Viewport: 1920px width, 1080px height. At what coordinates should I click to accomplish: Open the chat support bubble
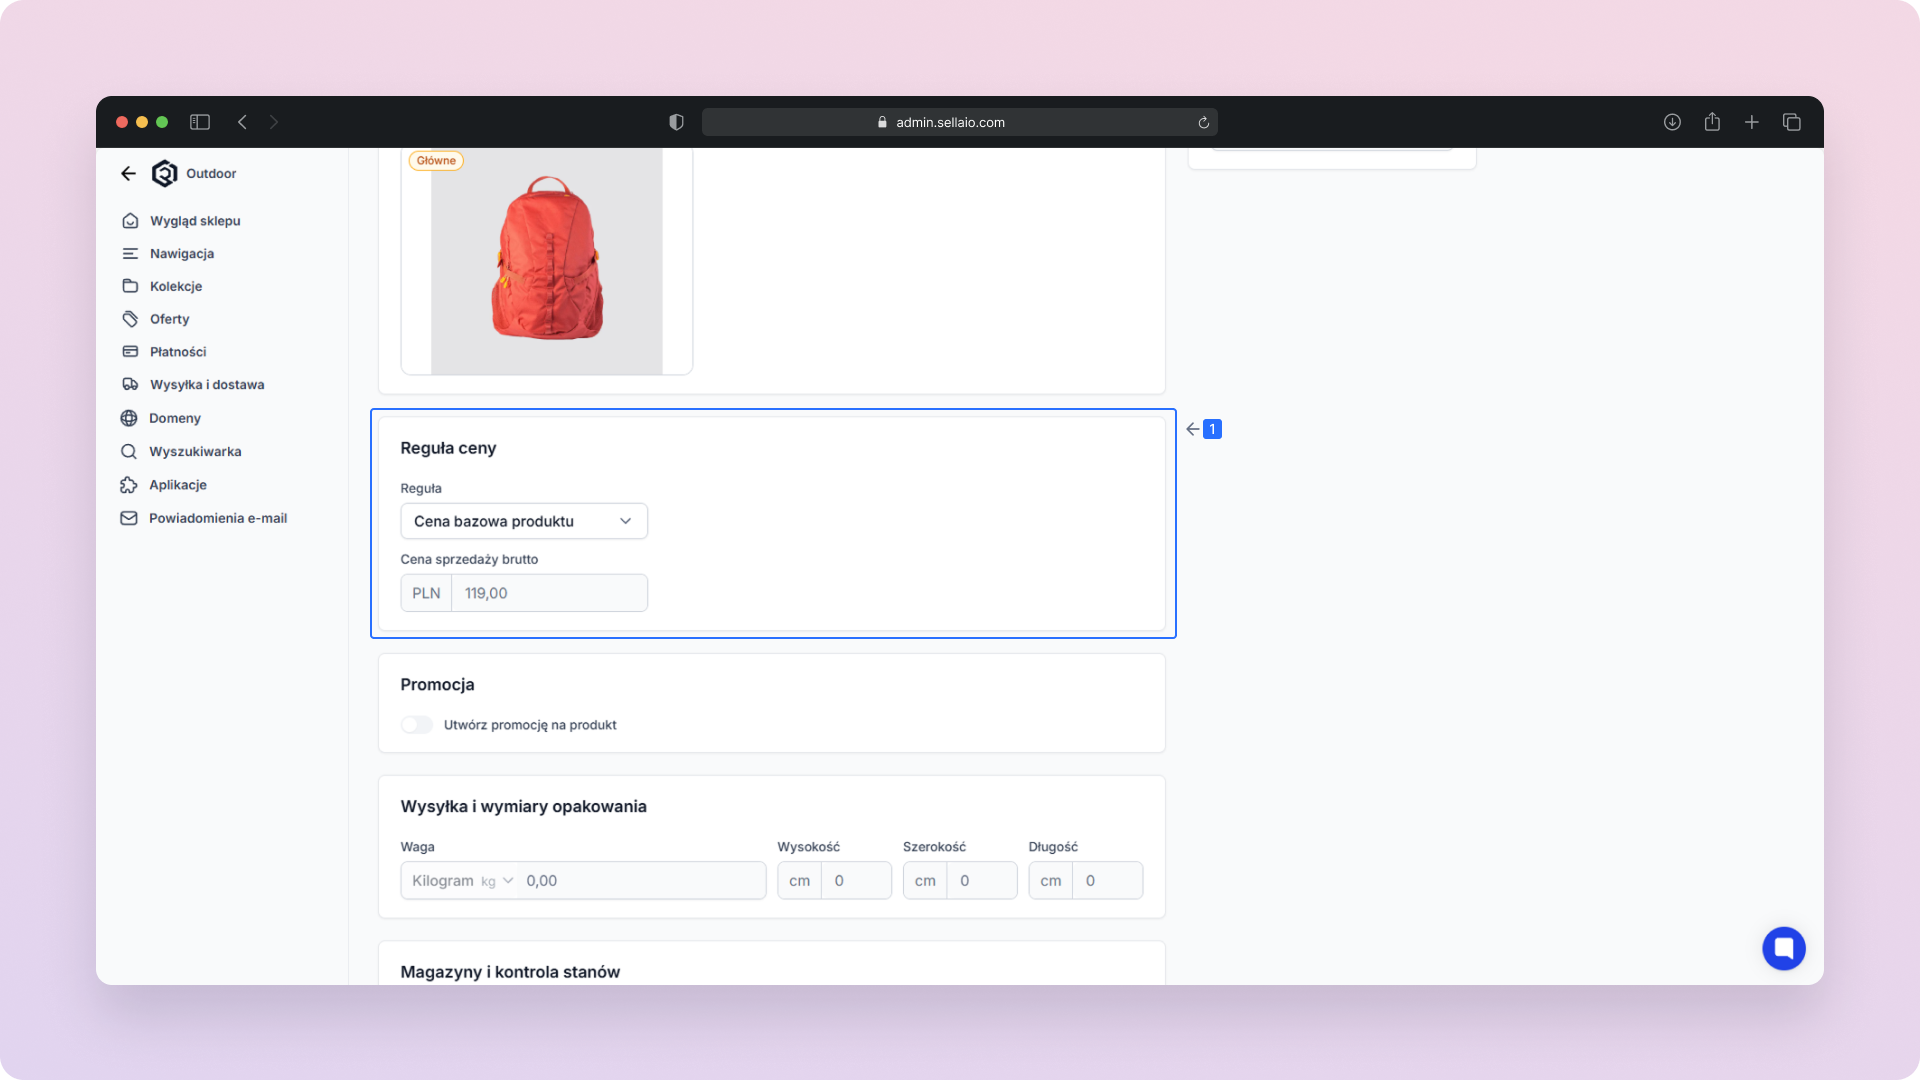pos(1783,948)
